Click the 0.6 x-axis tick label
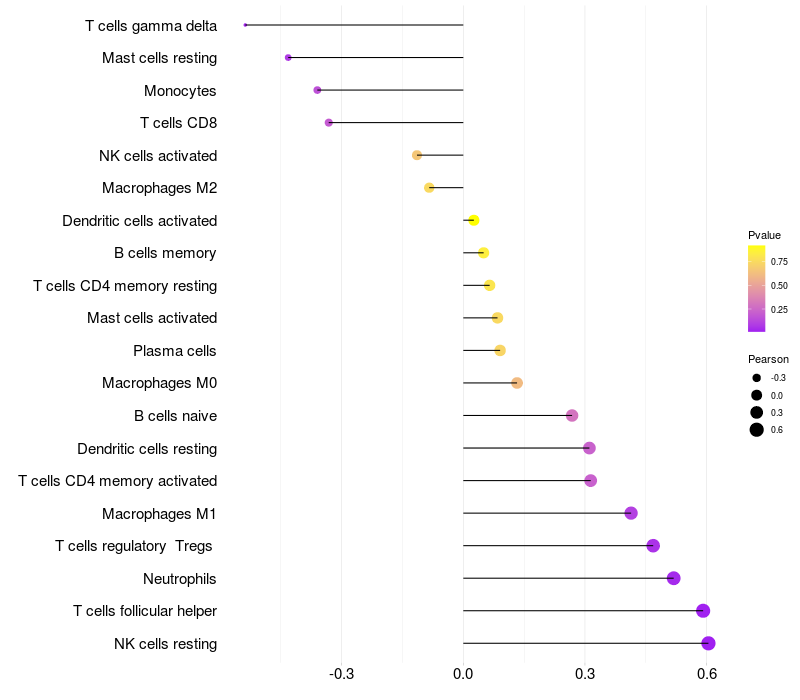Screen dimensions: 800x700 click(x=707, y=674)
